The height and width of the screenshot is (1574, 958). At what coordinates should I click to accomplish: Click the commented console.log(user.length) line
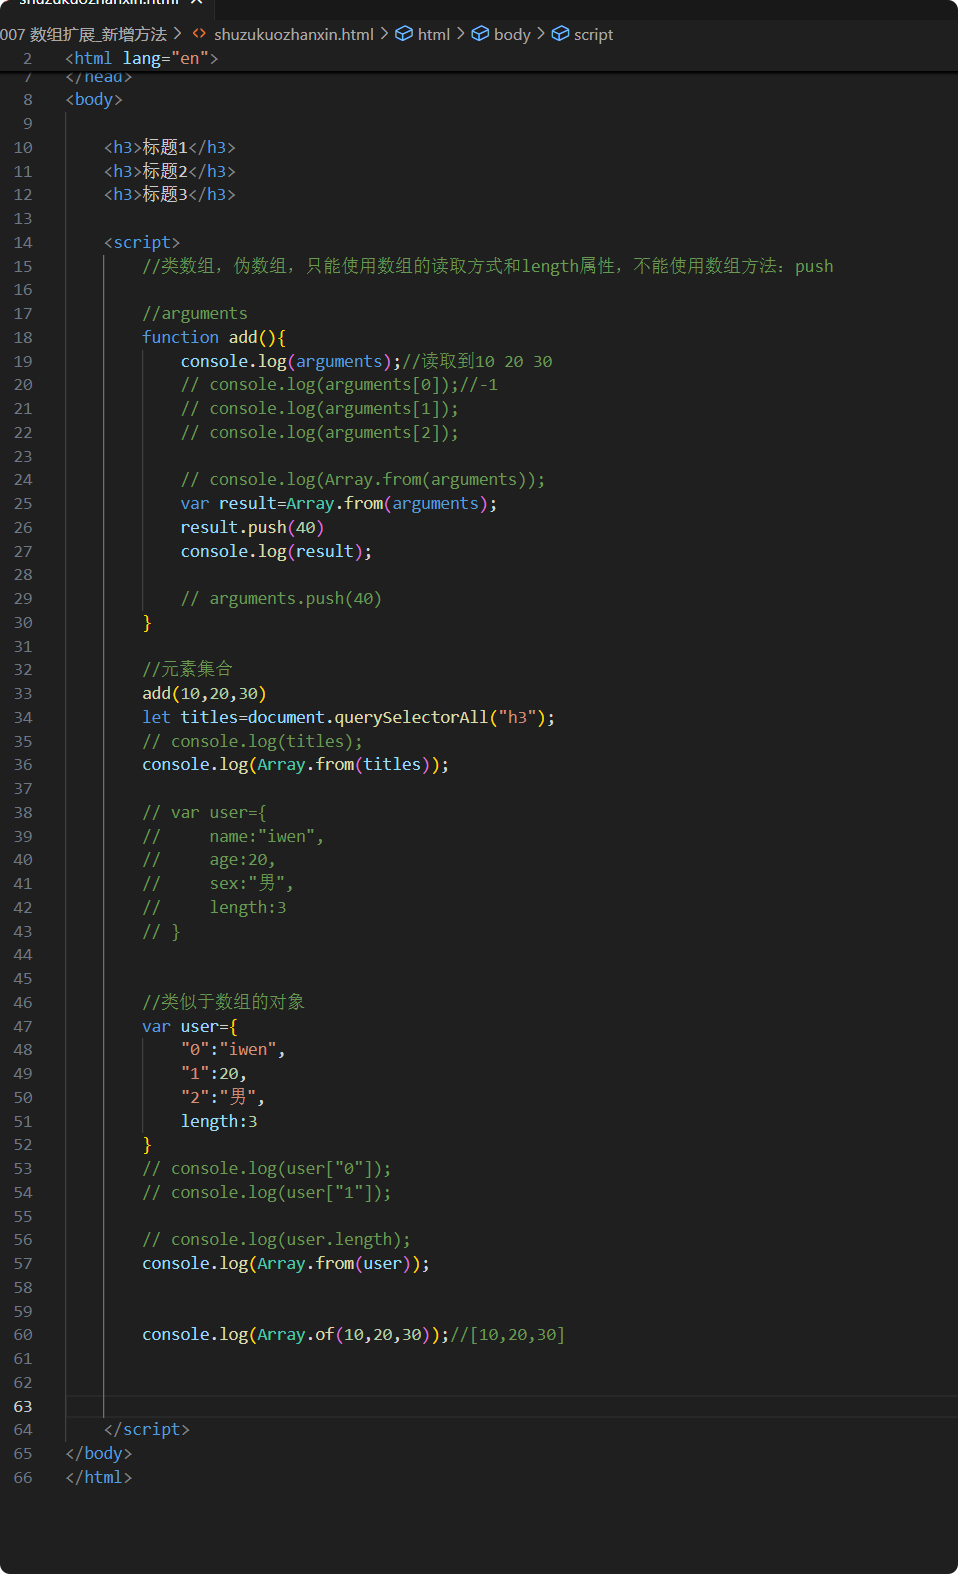click(x=277, y=1240)
